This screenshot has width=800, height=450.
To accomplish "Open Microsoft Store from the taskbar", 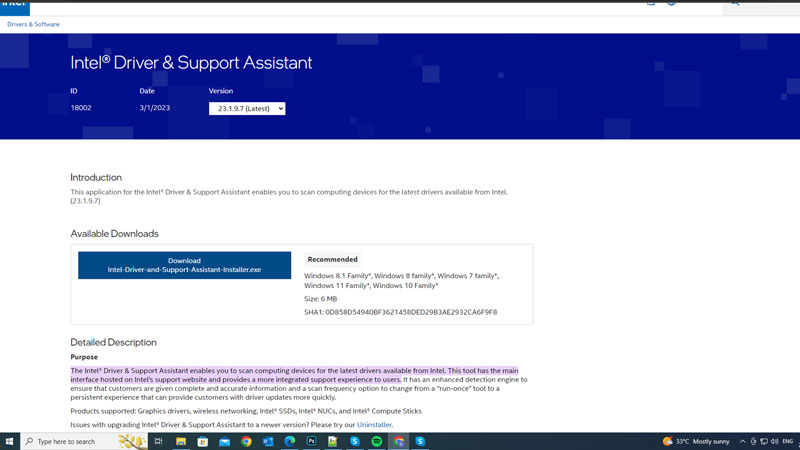I will click(203, 441).
